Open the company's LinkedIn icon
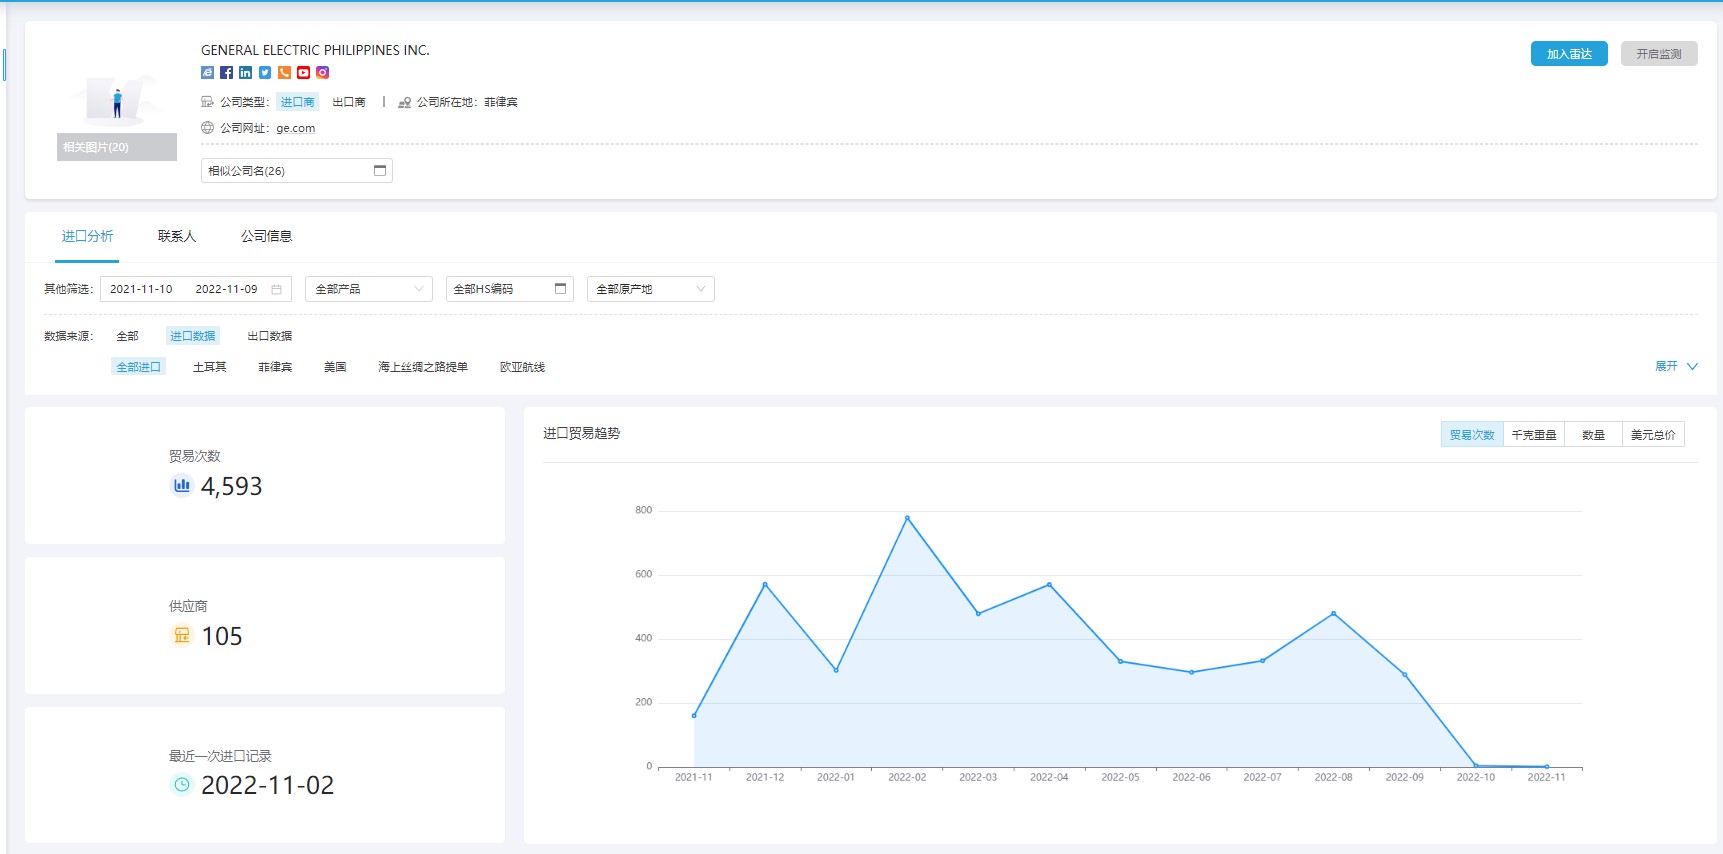Viewport: 1723px width, 854px height. coord(245,73)
